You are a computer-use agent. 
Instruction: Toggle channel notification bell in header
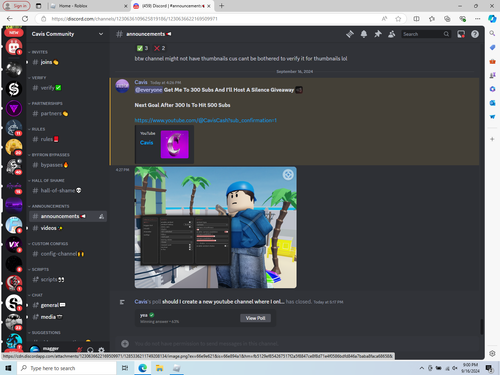[x=364, y=34]
